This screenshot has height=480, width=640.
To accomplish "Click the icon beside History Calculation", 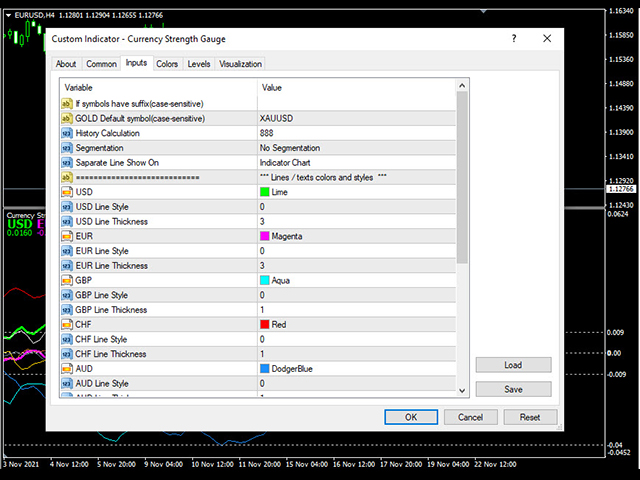I will click(x=67, y=133).
